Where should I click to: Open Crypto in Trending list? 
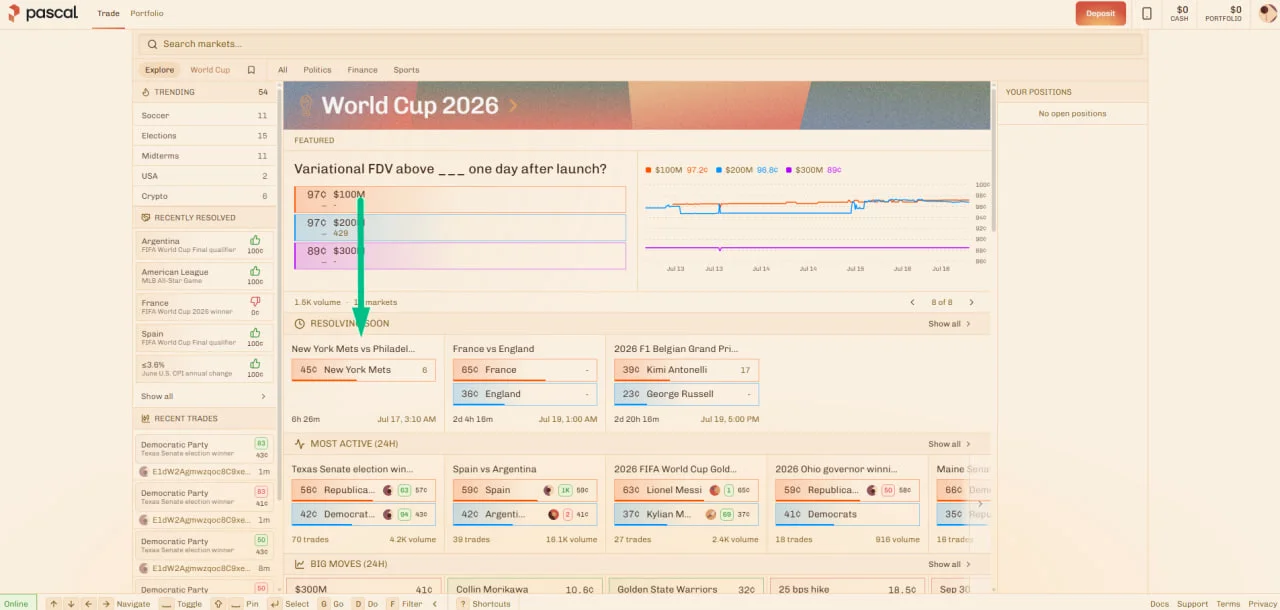205,196
